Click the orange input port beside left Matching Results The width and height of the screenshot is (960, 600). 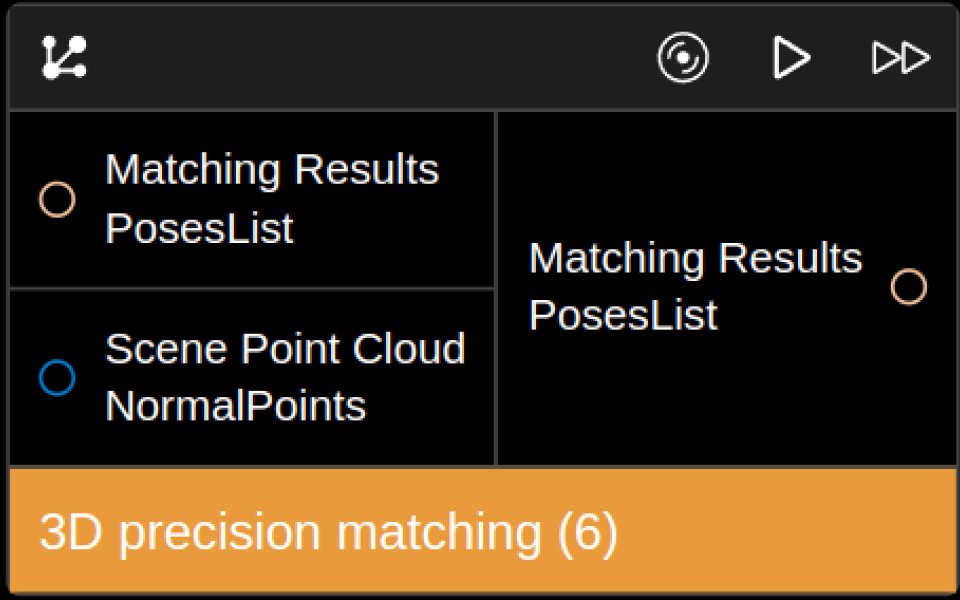(57, 199)
